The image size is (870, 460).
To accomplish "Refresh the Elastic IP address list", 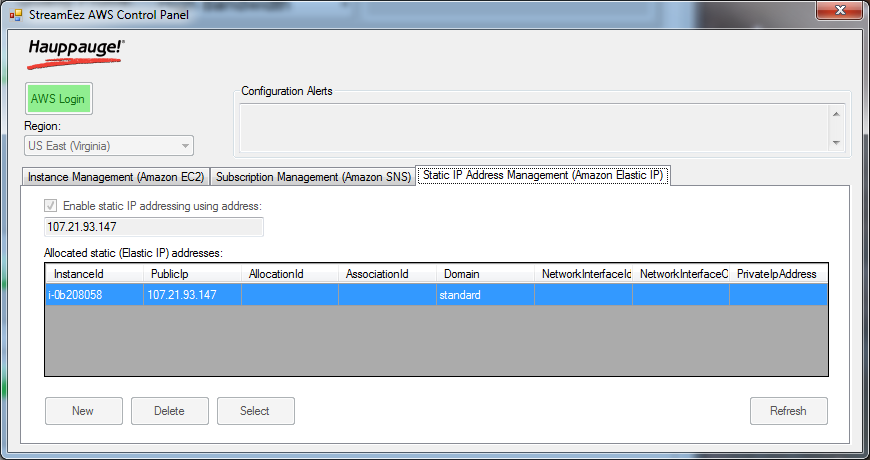I will pos(788,411).
